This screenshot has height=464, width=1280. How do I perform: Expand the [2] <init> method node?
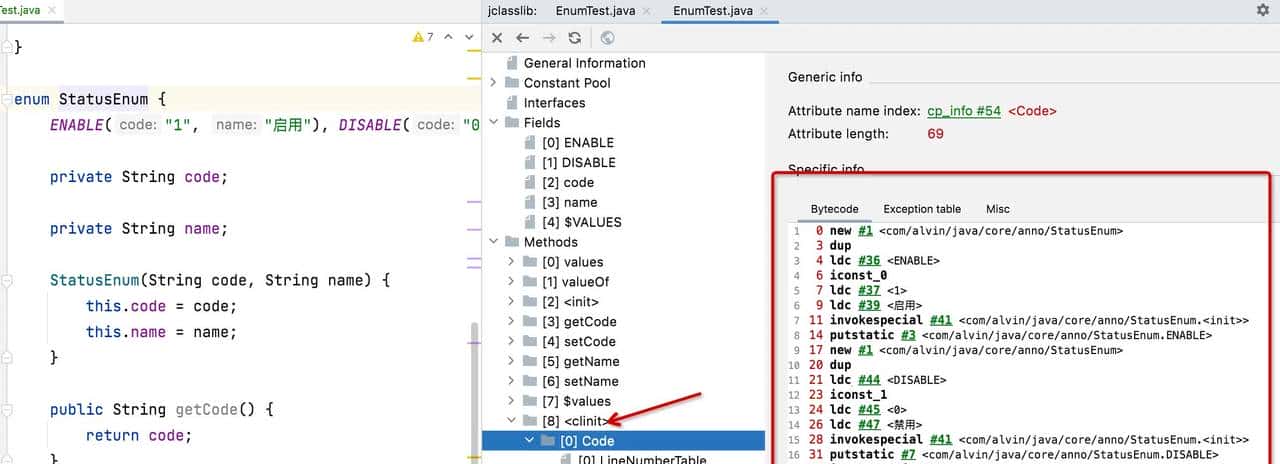[x=511, y=302]
